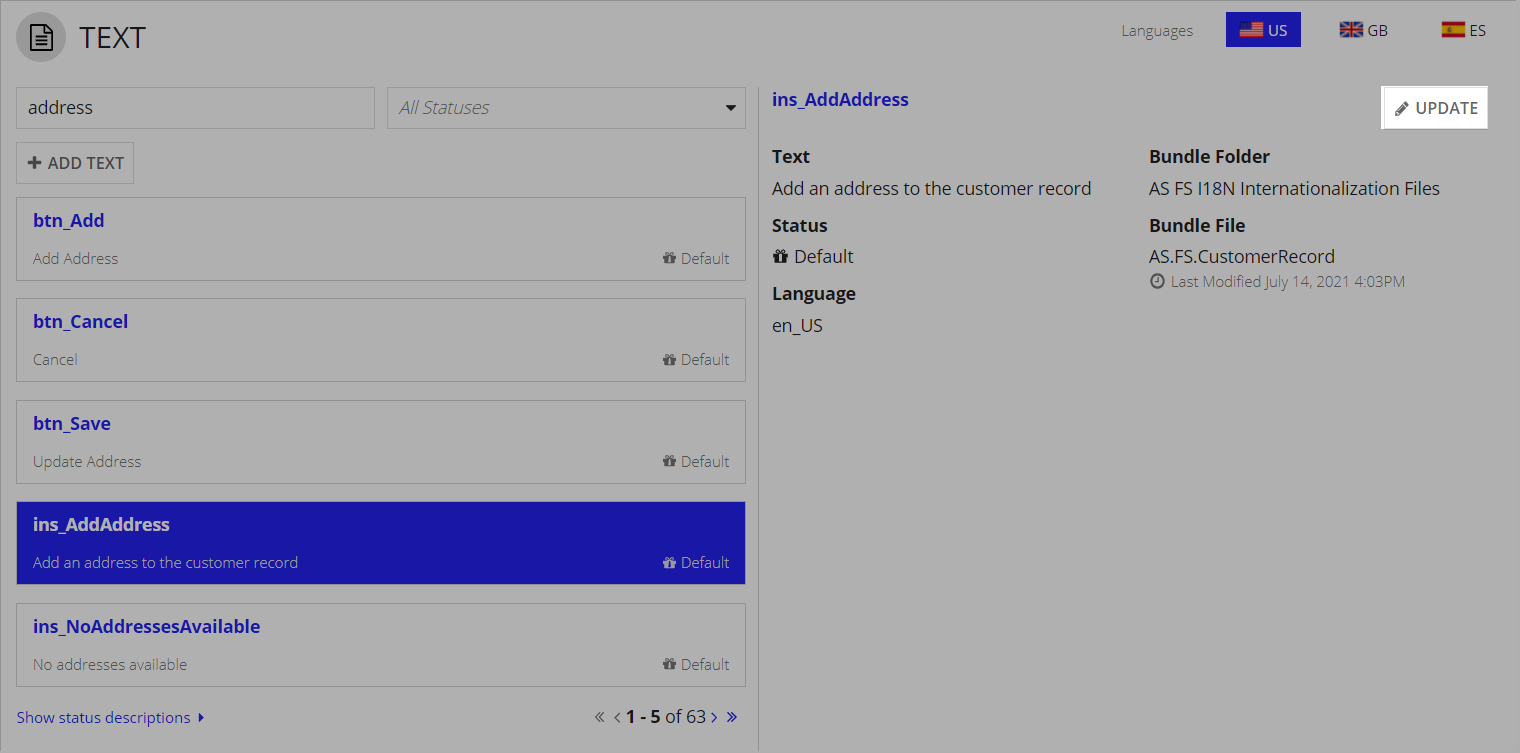Click Default status on ins_AddAddress row
The height and width of the screenshot is (753, 1520).
pyautogui.click(x=696, y=562)
